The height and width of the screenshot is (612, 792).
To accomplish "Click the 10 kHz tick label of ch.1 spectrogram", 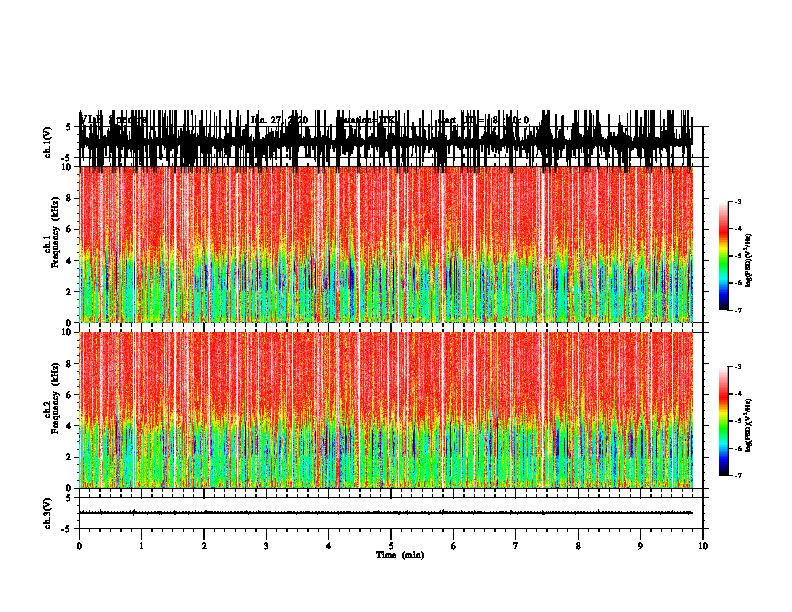I will 67,167.
